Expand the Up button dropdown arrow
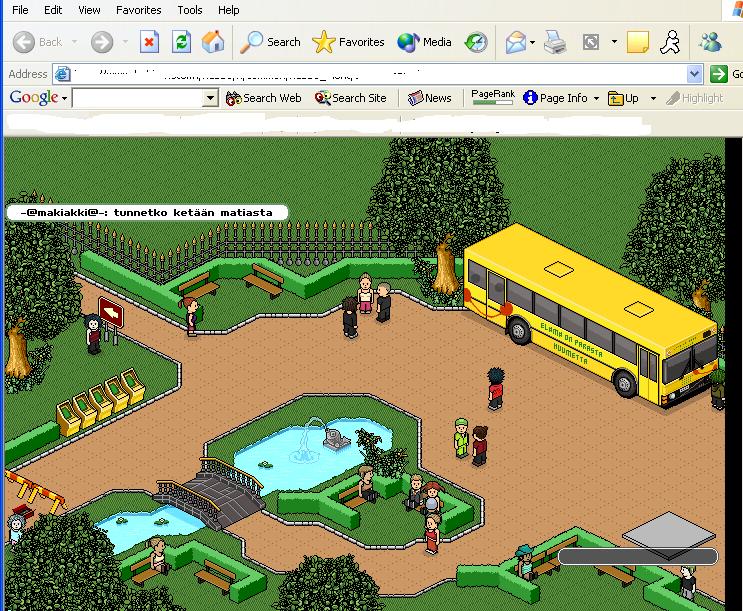Screen dimensions: 743x611 pyautogui.click(x=653, y=99)
